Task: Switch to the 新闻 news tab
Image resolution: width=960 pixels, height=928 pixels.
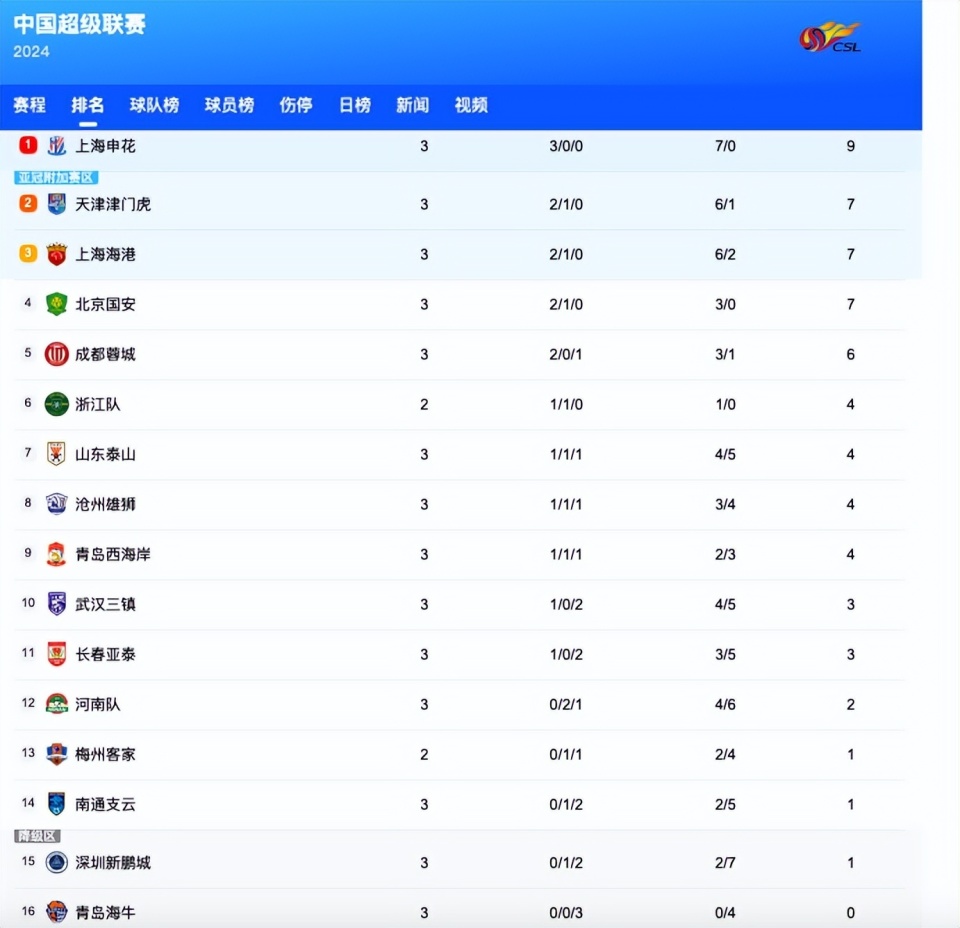Action: coord(412,105)
